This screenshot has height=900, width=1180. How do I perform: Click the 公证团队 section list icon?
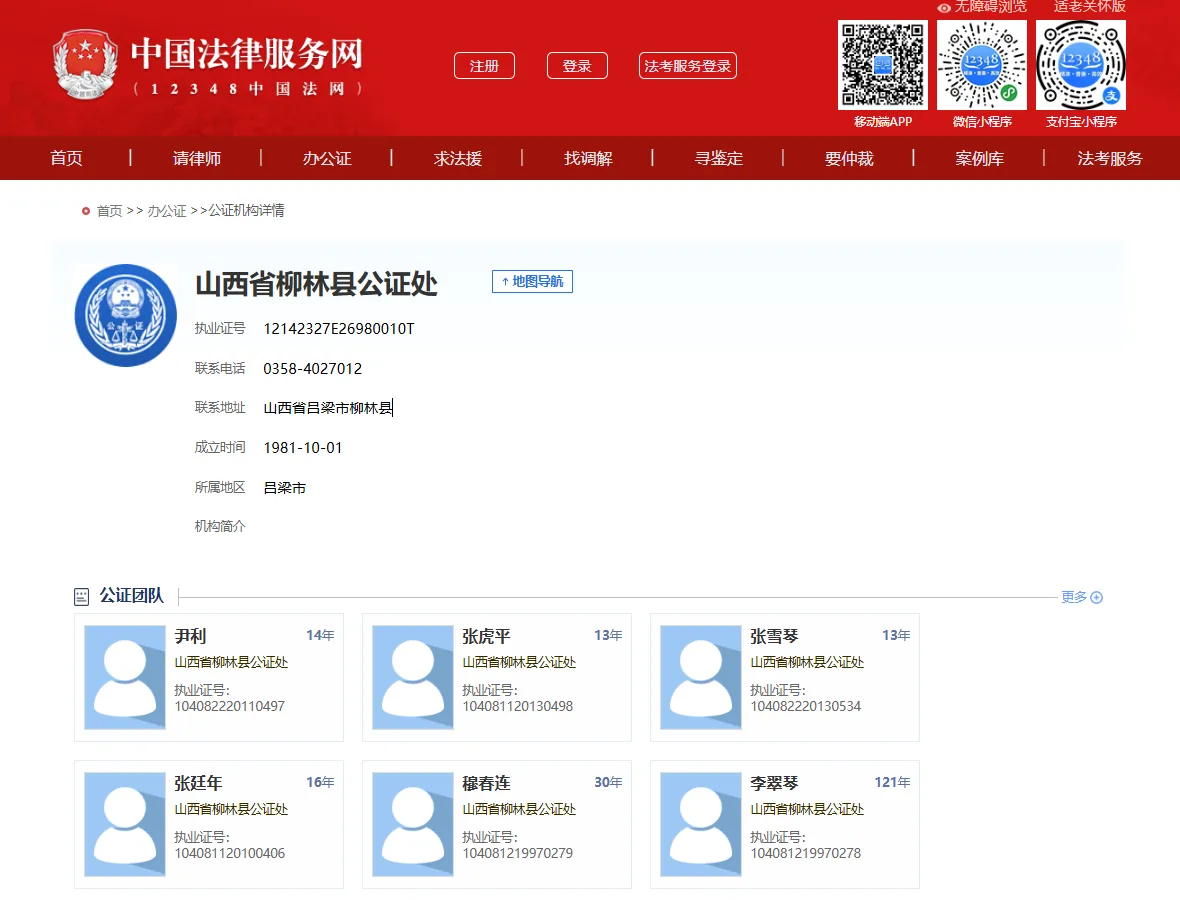pyautogui.click(x=81, y=597)
